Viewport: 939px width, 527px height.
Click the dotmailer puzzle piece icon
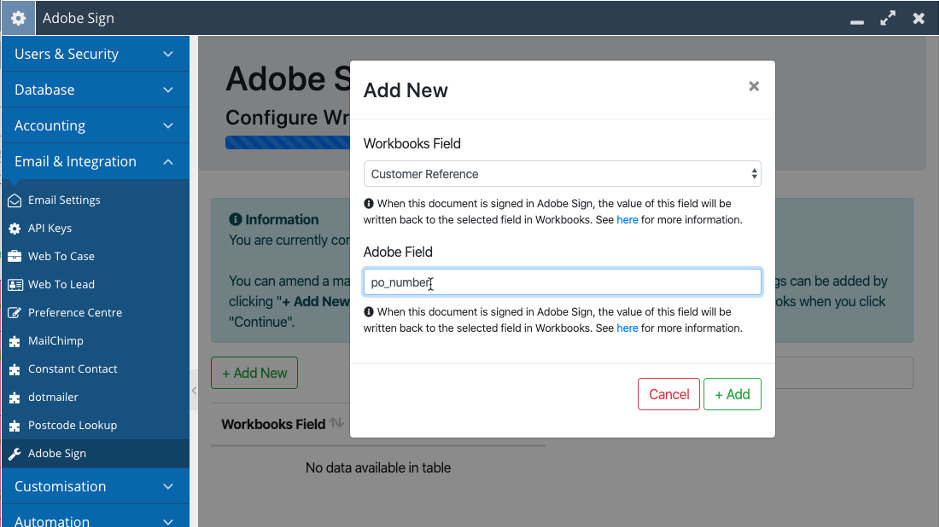point(14,398)
